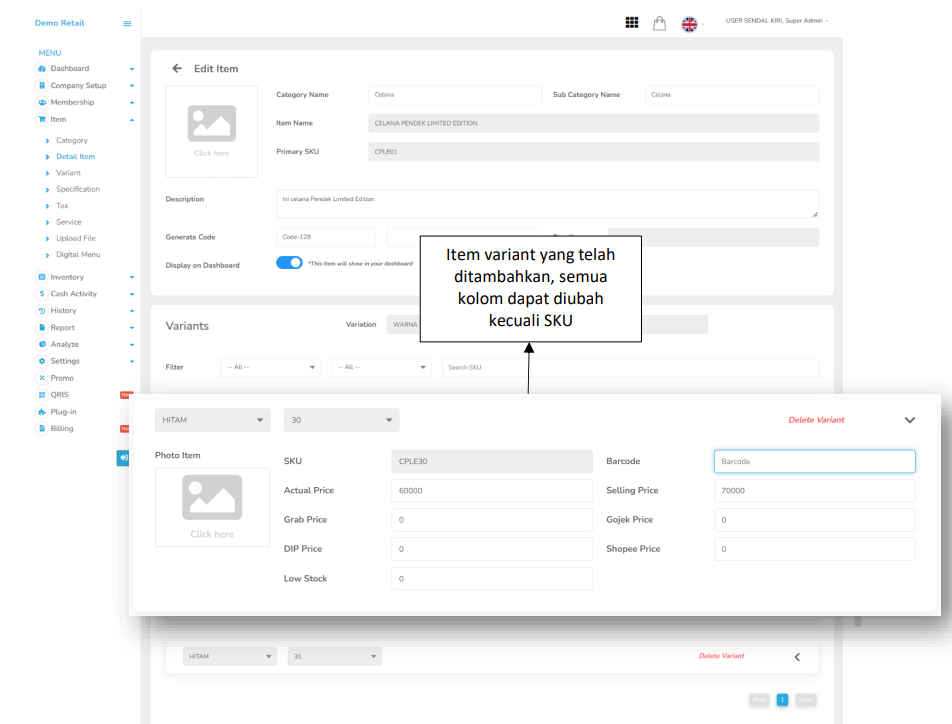The width and height of the screenshot is (952, 724).
Task: Click the Dashboard icon in sidebar
Action: tap(42, 69)
